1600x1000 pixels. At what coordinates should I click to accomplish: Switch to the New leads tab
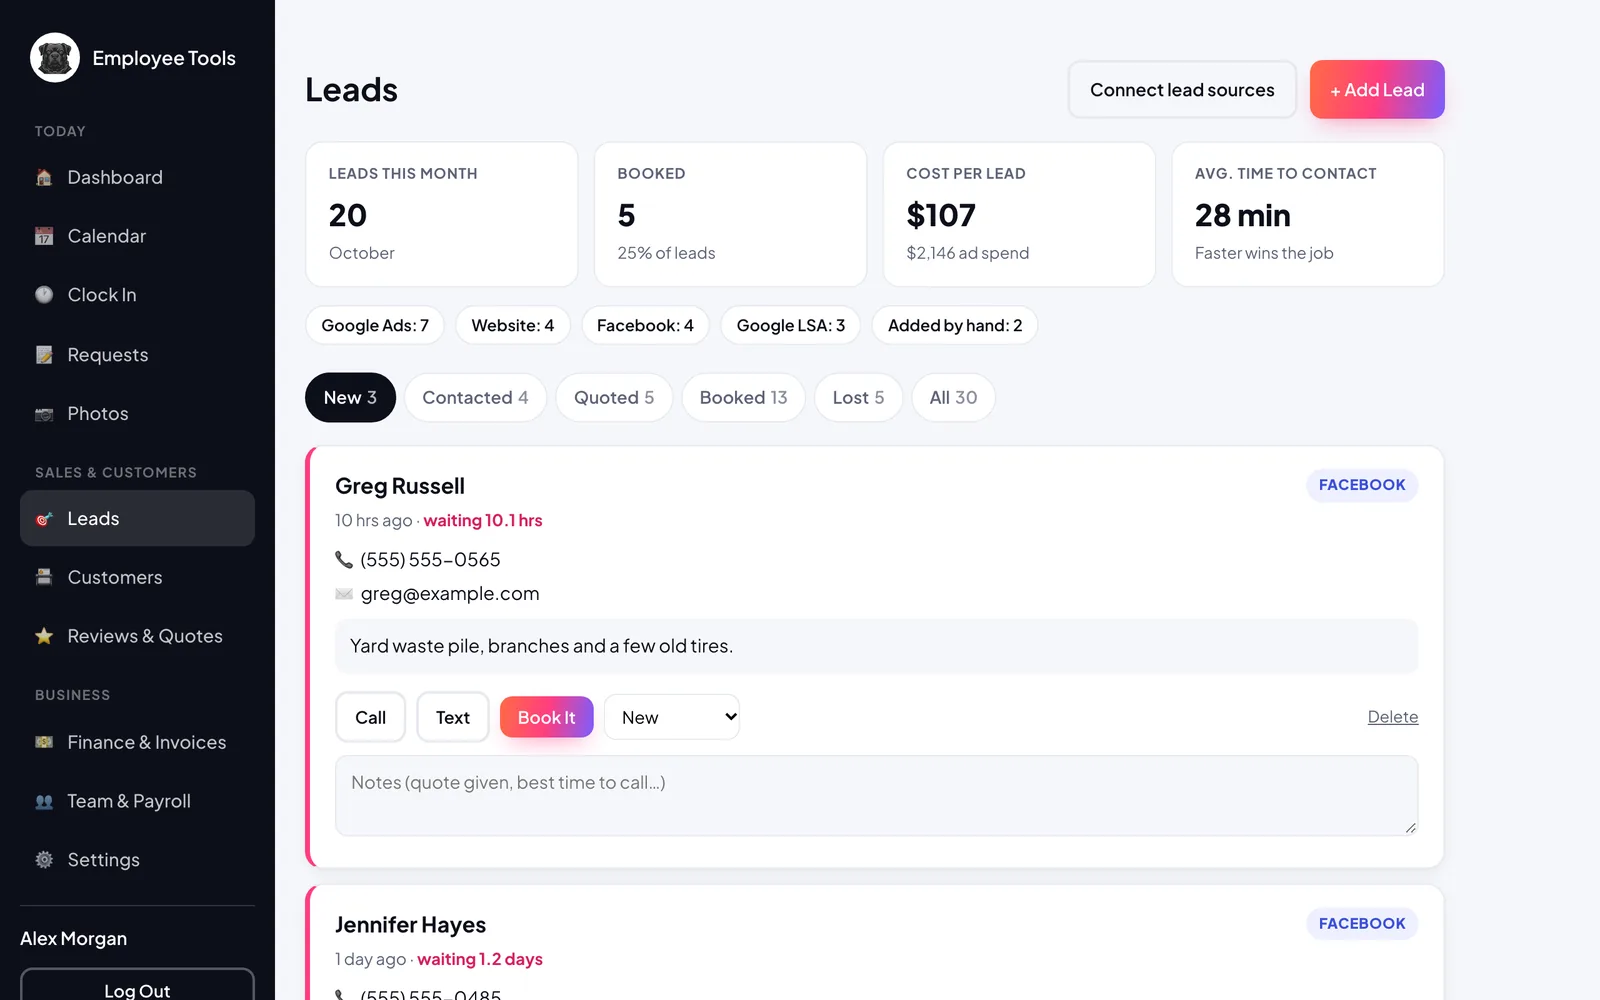[x=350, y=398]
